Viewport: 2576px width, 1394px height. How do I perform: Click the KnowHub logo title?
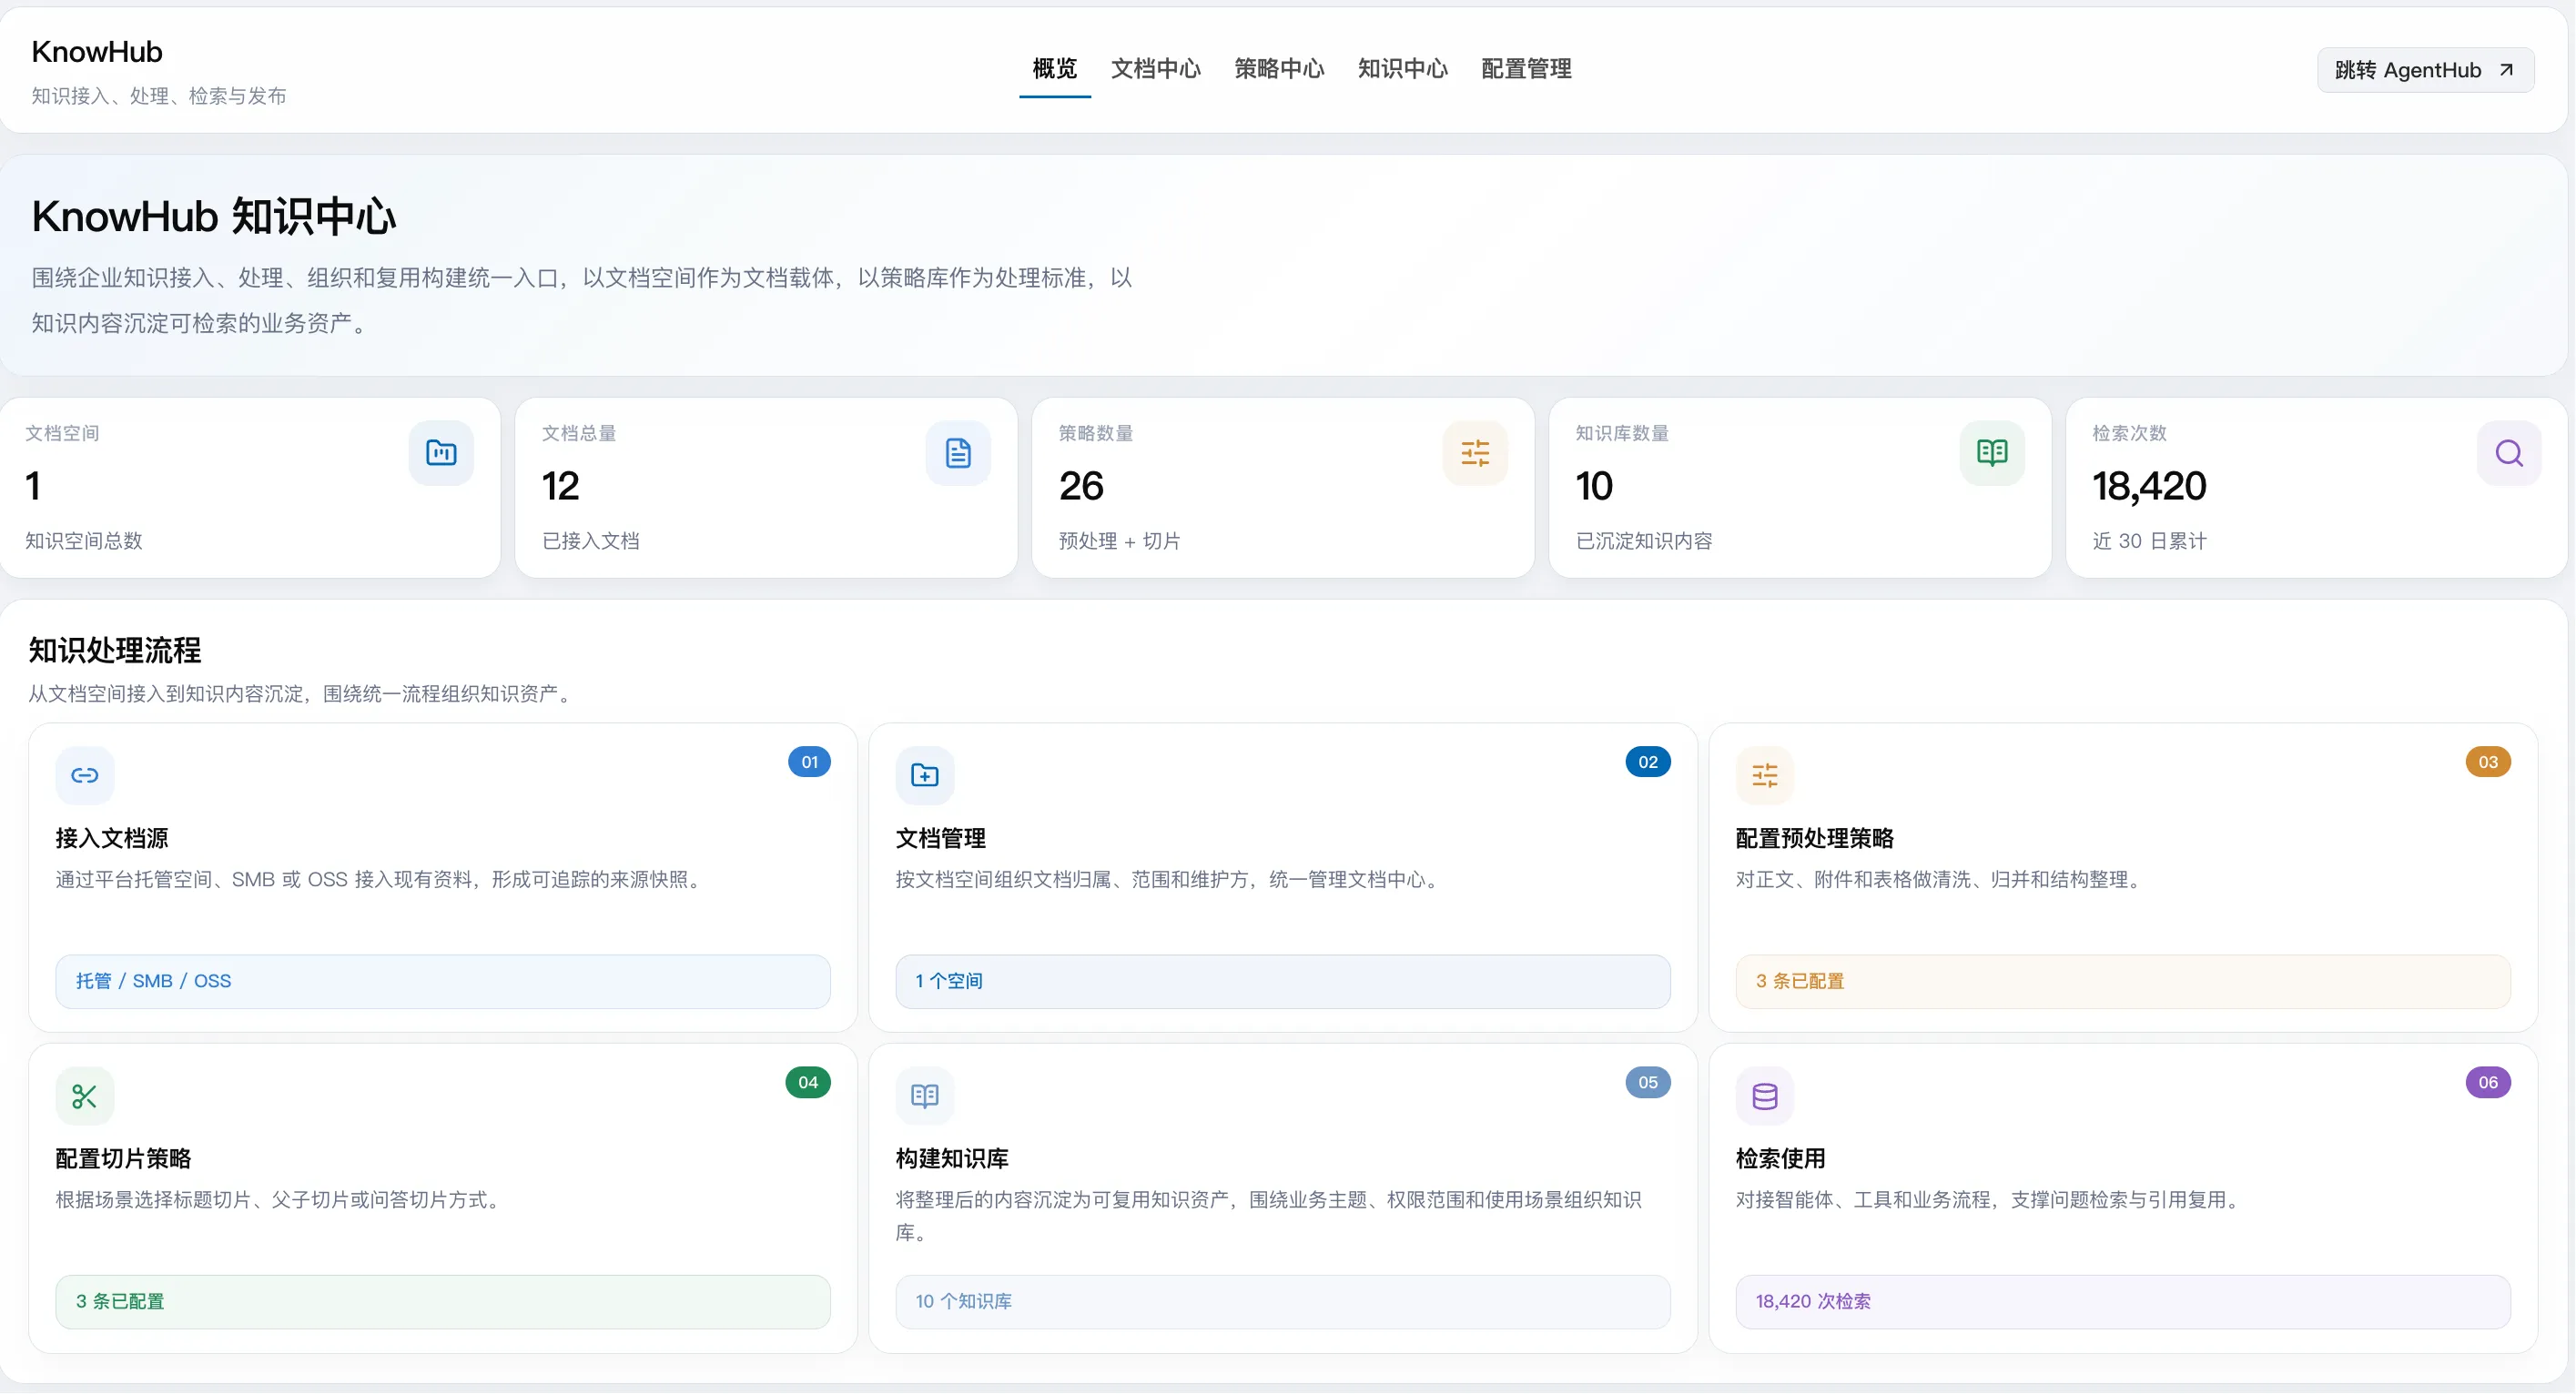coord(97,52)
